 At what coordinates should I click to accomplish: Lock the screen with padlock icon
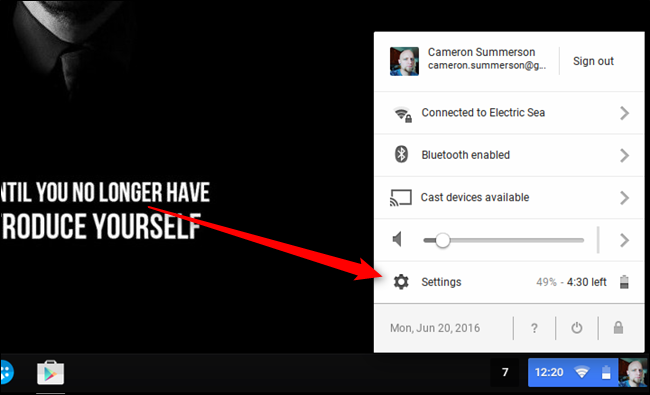coord(618,327)
